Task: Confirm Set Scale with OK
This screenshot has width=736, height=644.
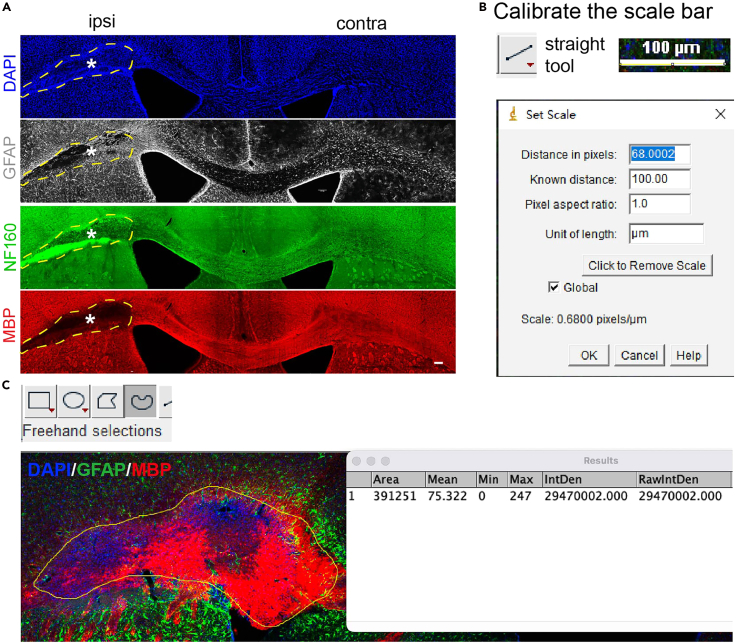Action: (589, 355)
